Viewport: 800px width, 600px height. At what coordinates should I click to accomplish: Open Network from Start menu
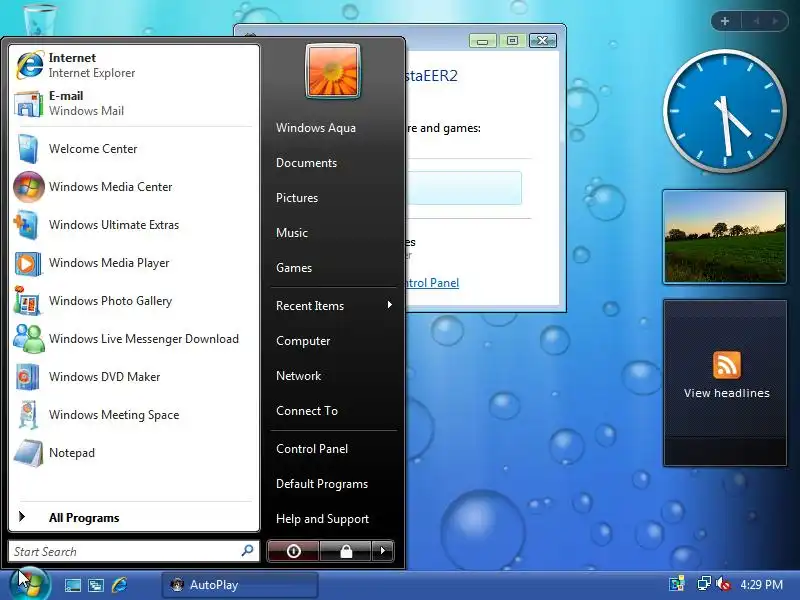pos(298,376)
